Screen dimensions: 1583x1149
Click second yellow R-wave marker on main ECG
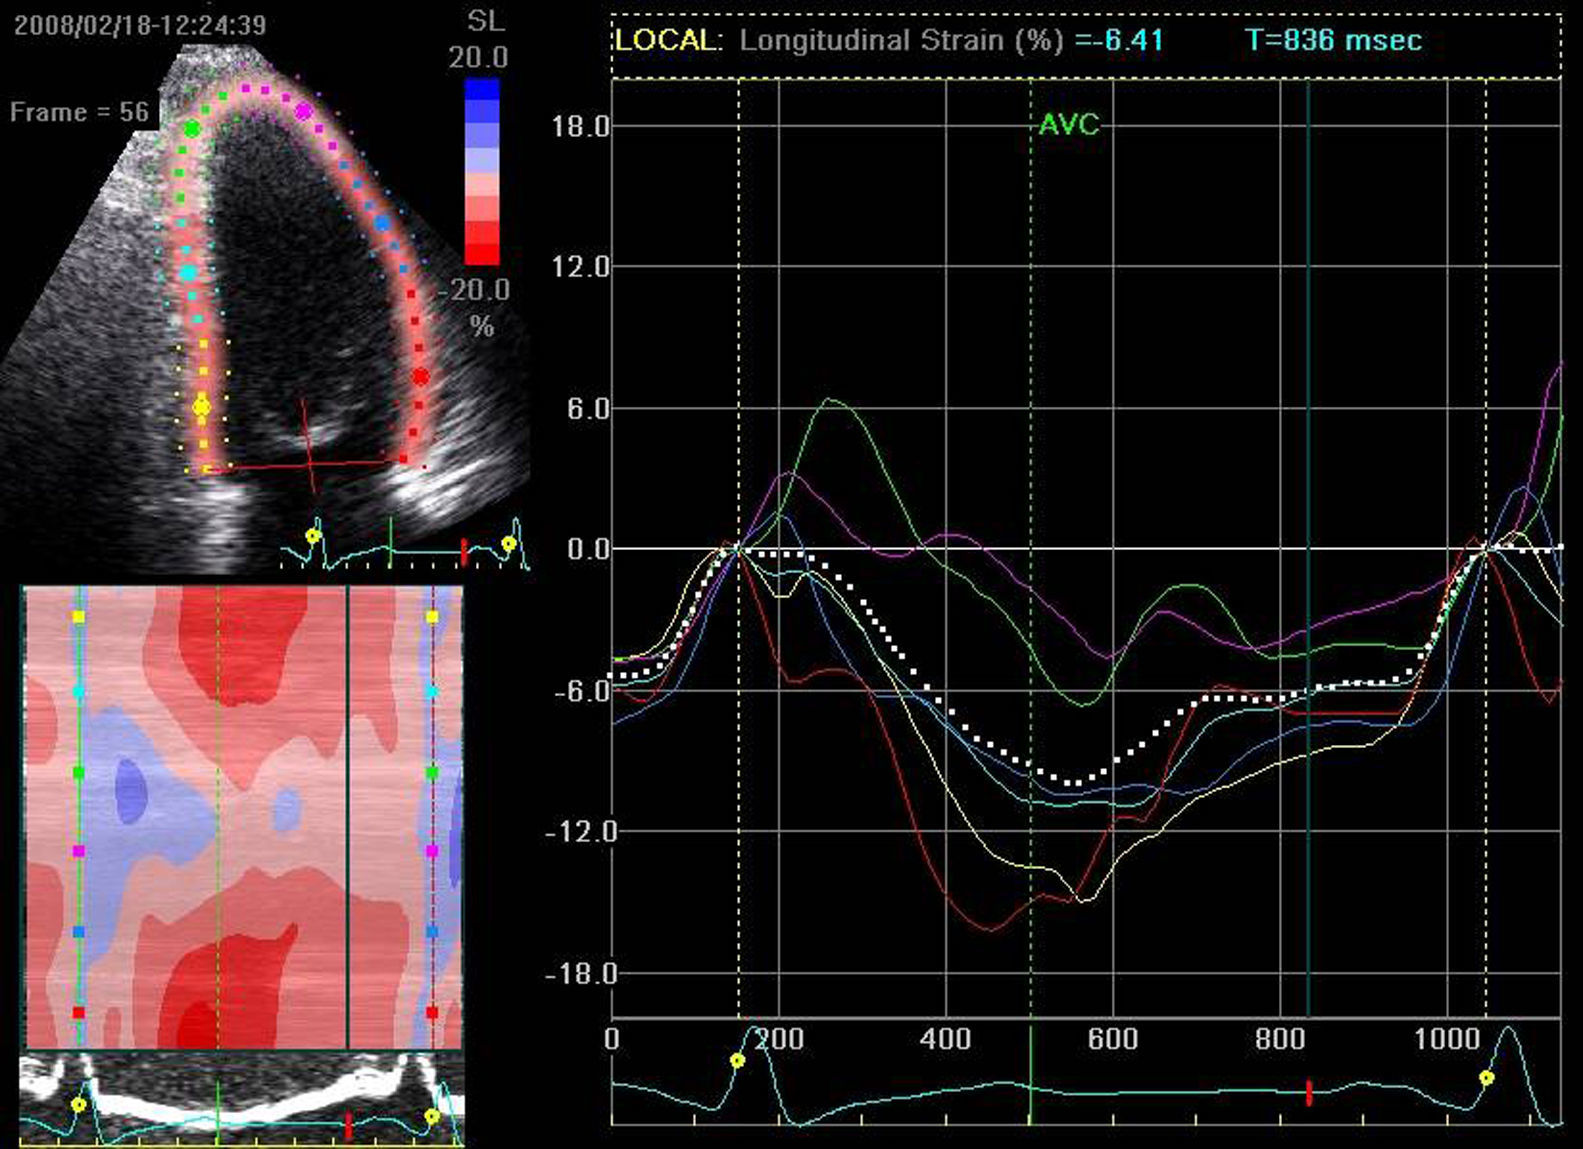tap(1487, 1078)
